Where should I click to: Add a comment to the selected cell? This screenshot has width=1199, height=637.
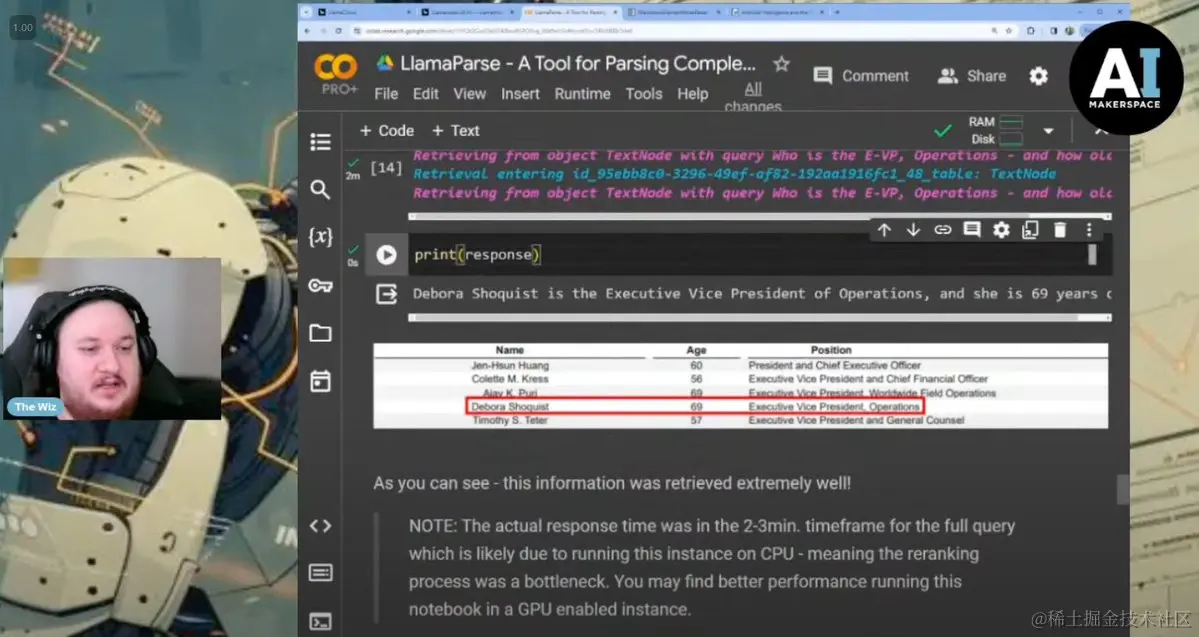972,229
